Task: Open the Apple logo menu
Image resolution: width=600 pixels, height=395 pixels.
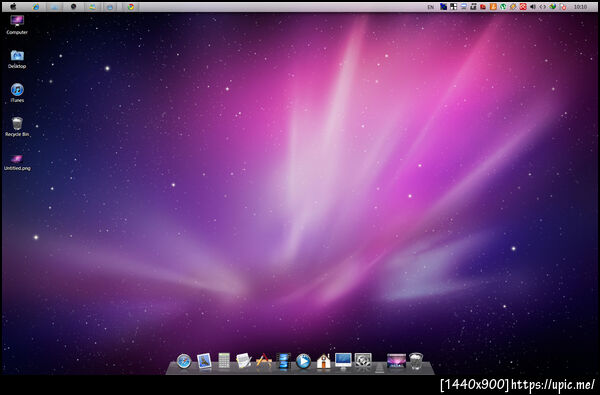Action: click(13, 7)
